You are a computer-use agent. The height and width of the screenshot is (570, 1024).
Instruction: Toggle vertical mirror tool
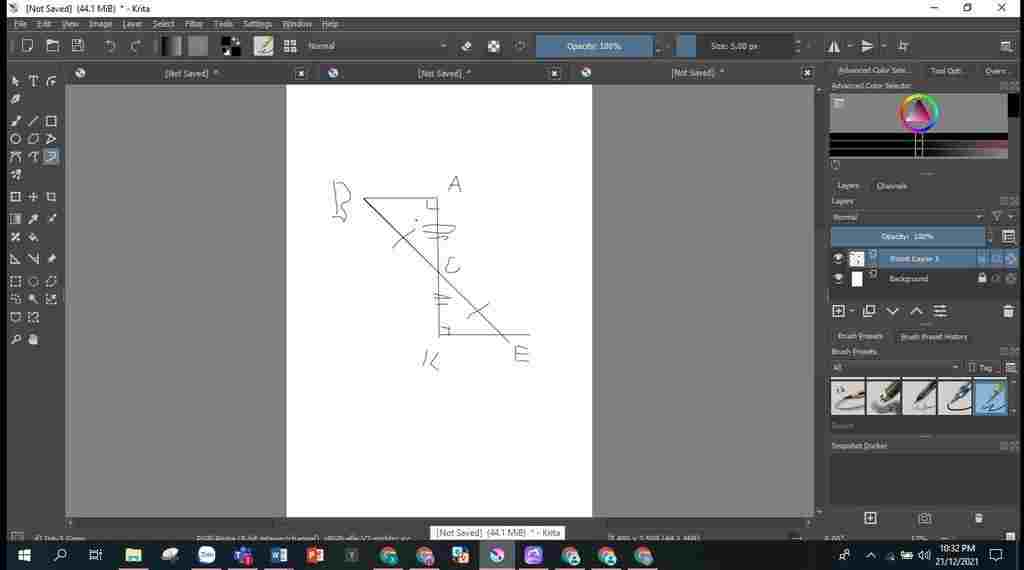point(867,46)
